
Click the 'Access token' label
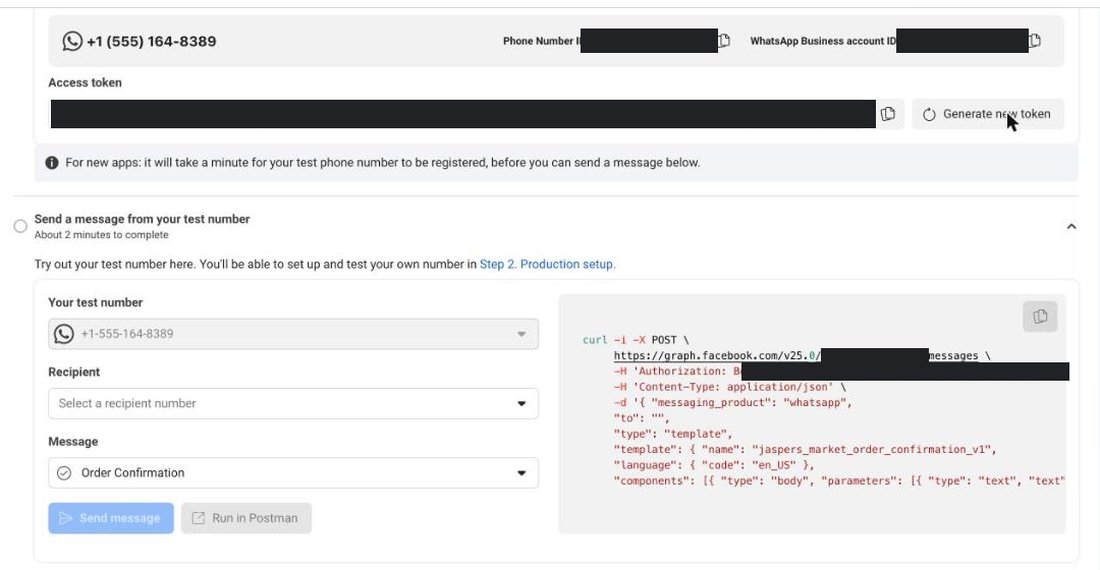coord(85,82)
